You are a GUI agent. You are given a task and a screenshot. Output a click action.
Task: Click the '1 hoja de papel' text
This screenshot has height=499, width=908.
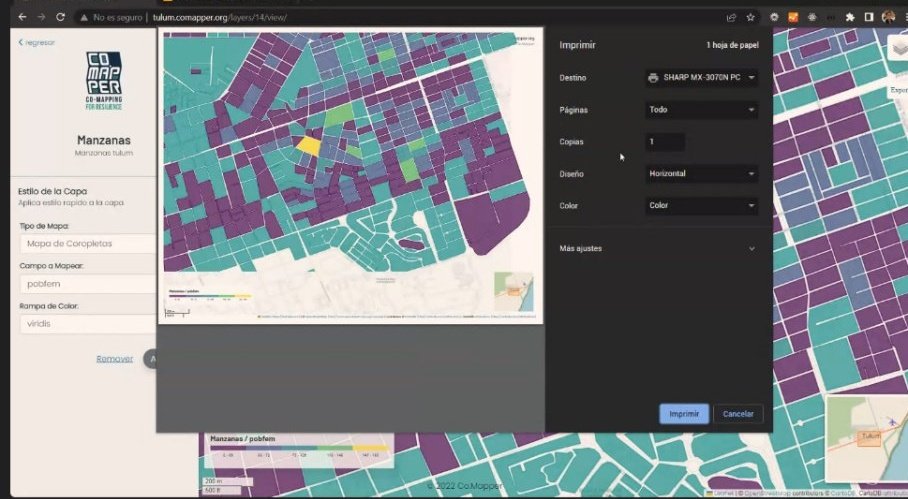[x=732, y=45]
